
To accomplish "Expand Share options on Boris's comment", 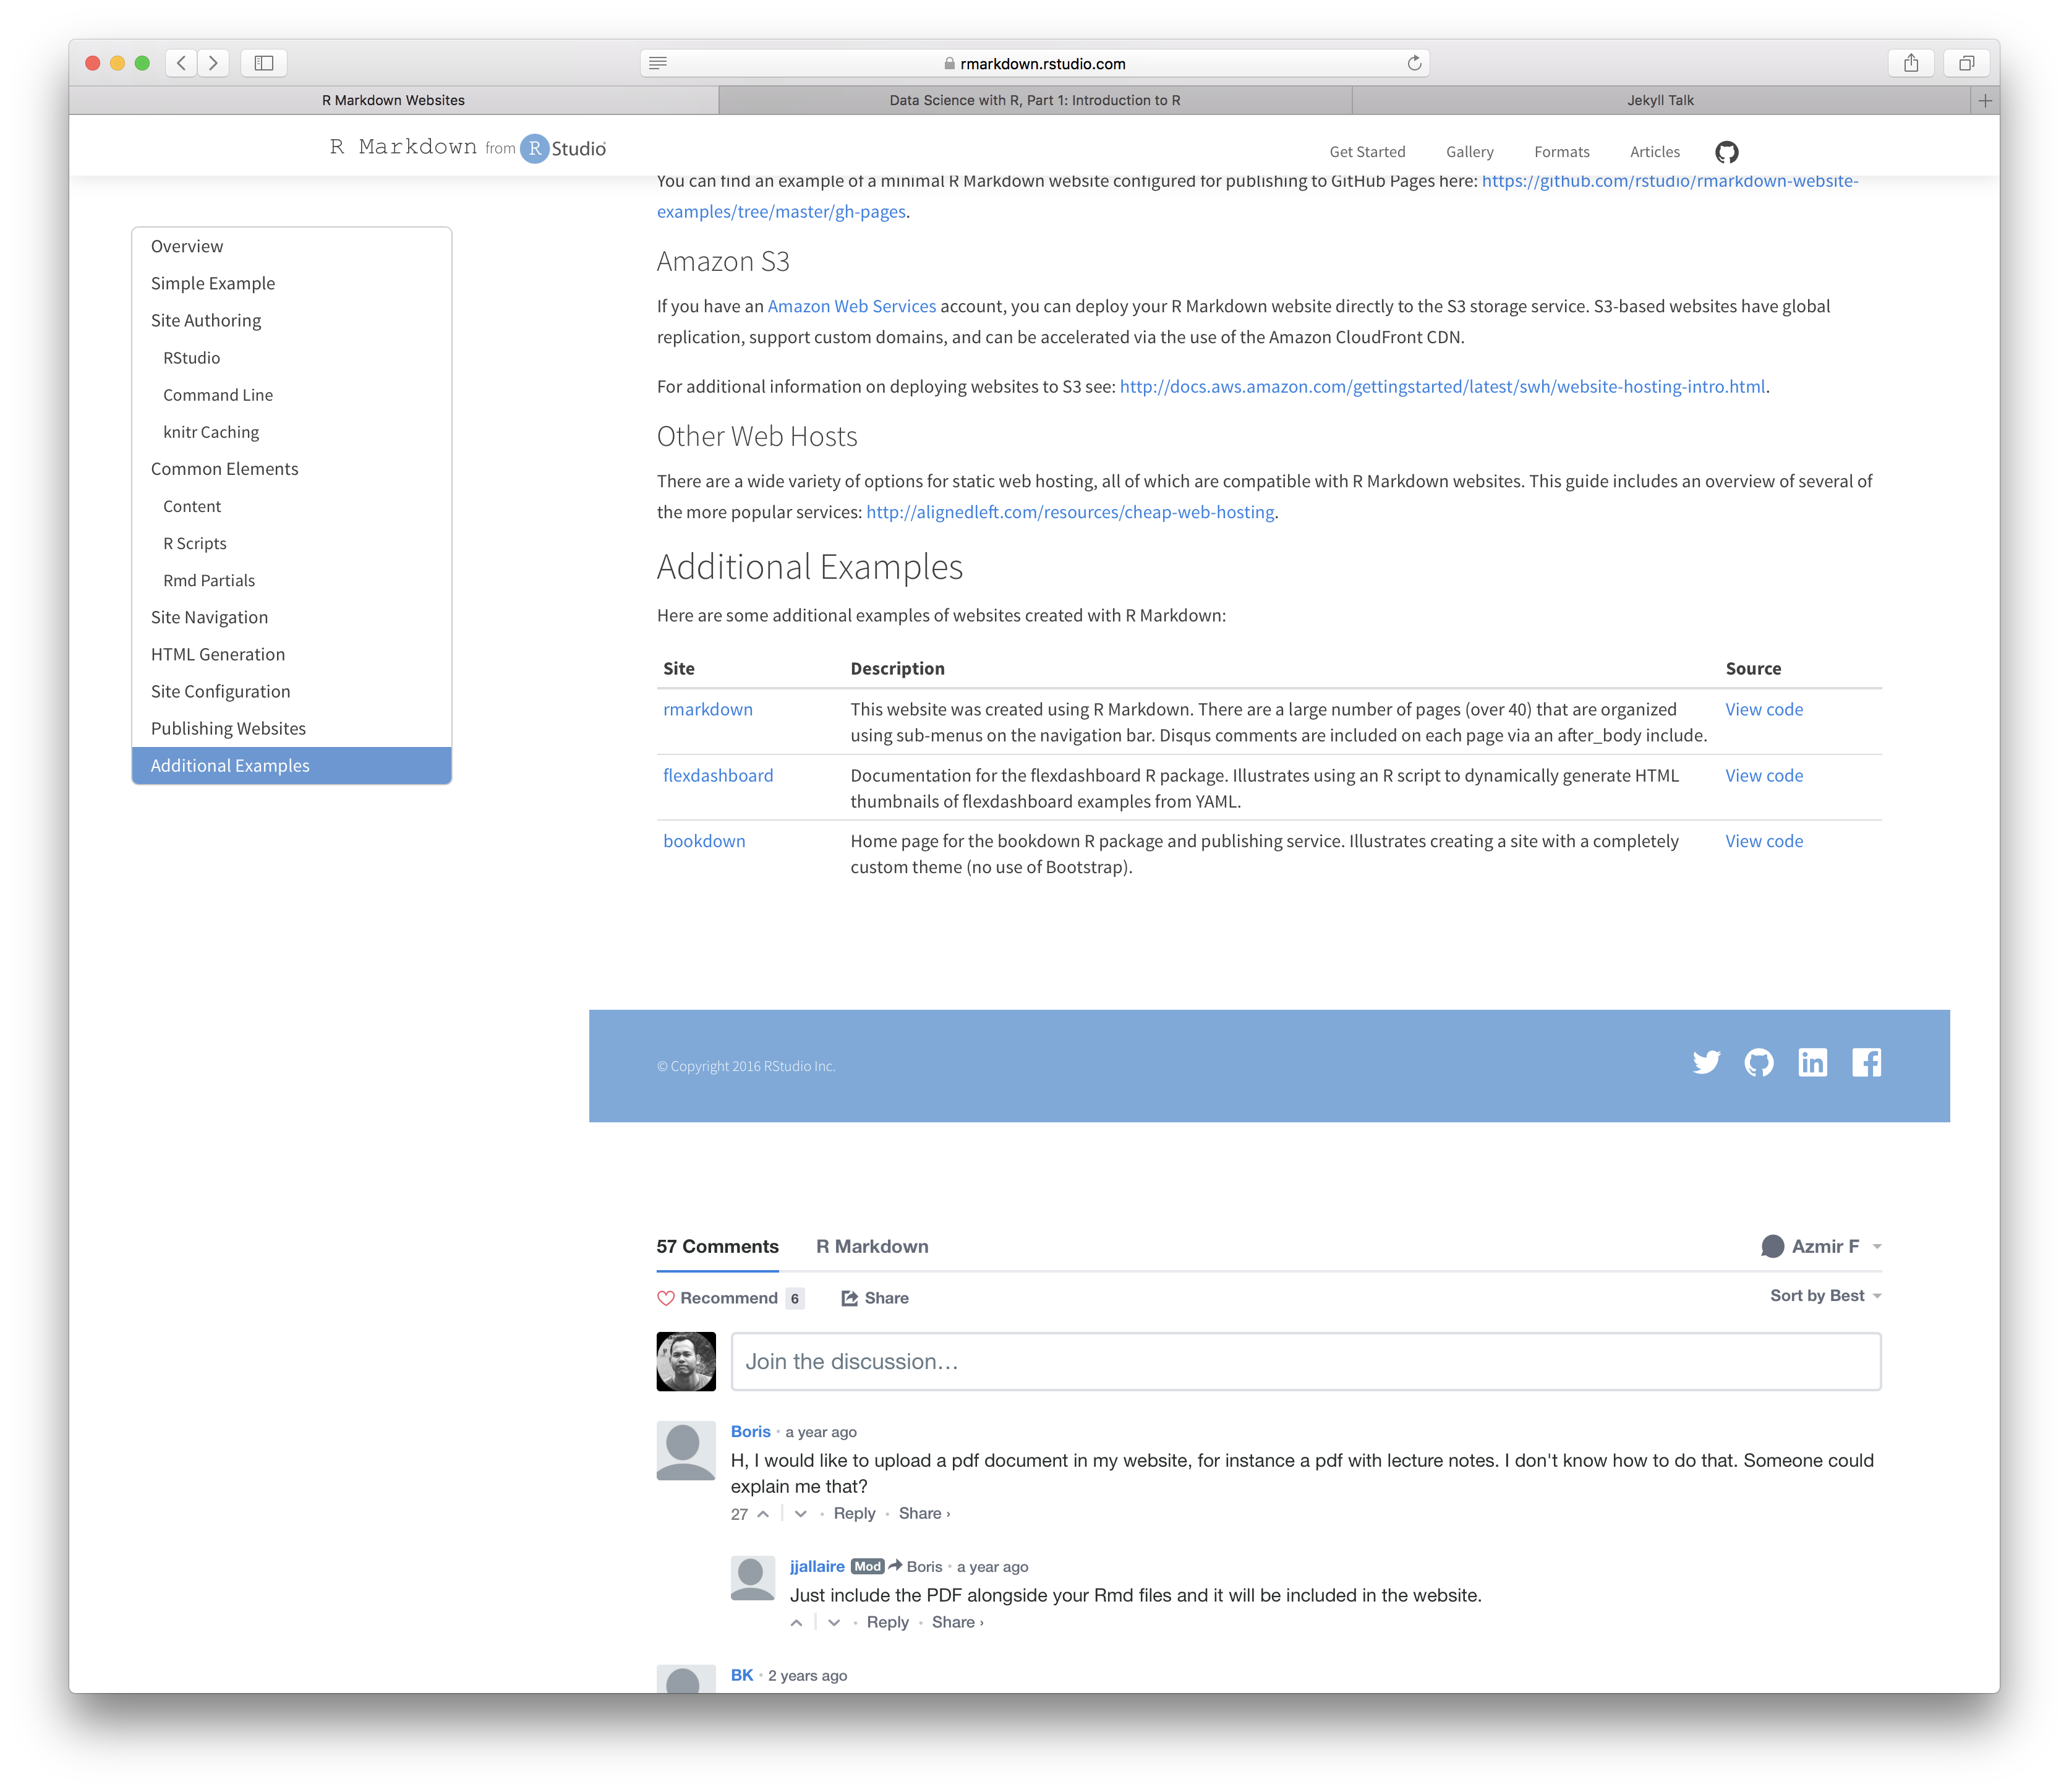I will pyautogui.click(x=924, y=1513).
